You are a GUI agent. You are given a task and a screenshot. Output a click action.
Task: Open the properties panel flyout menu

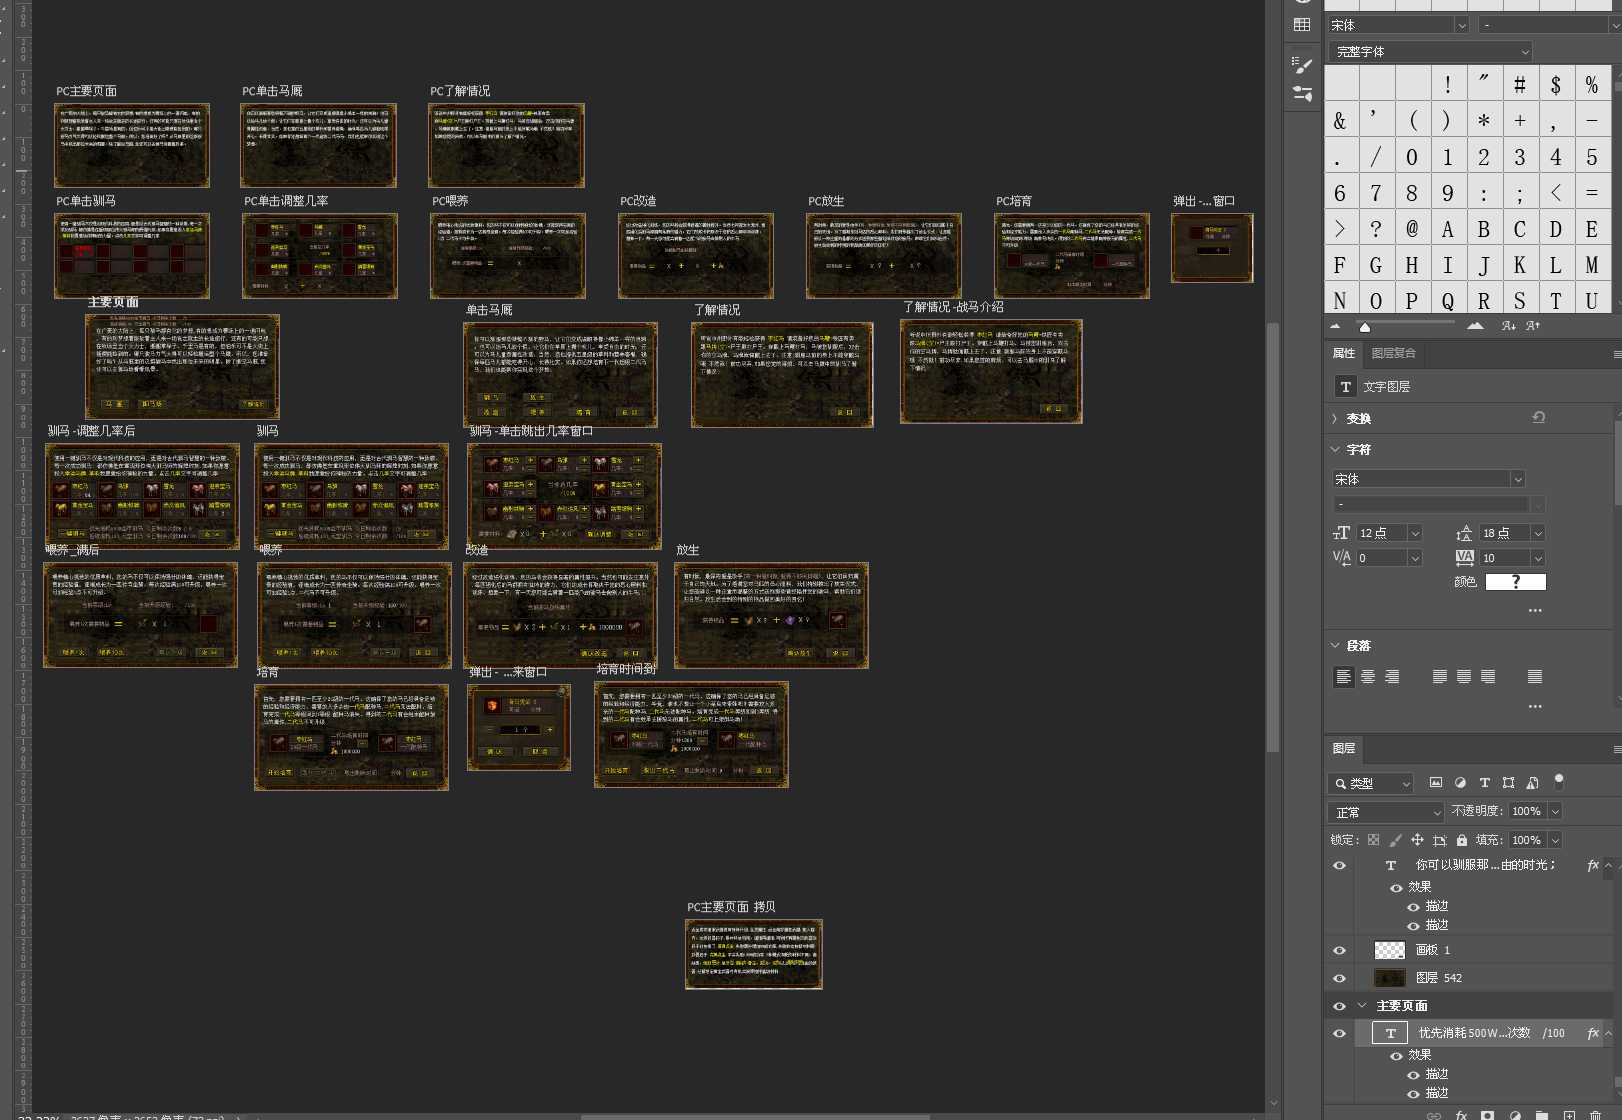(1616, 354)
